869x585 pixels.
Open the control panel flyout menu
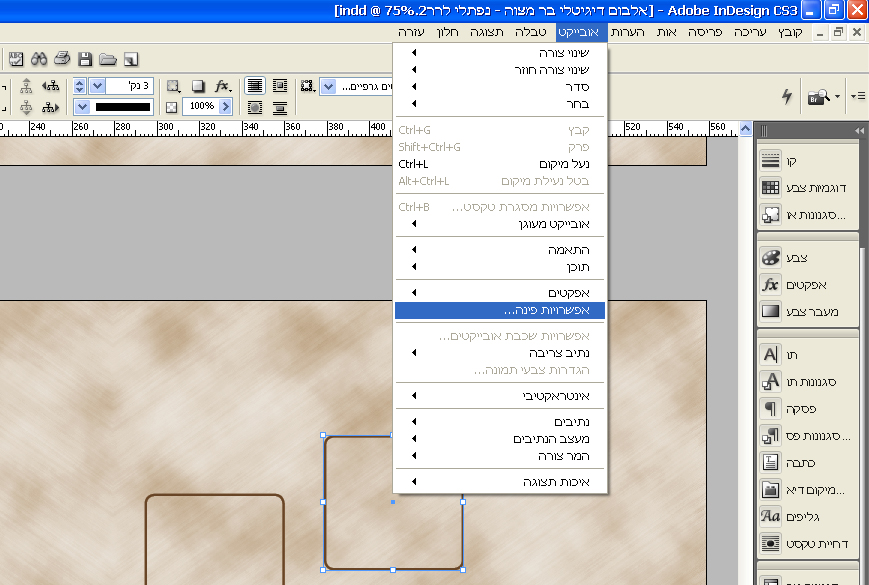(x=858, y=96)
